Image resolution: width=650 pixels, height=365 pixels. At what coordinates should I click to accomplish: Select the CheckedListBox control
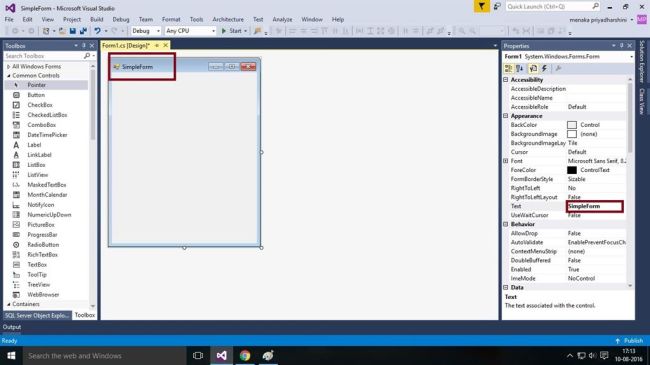47,115
